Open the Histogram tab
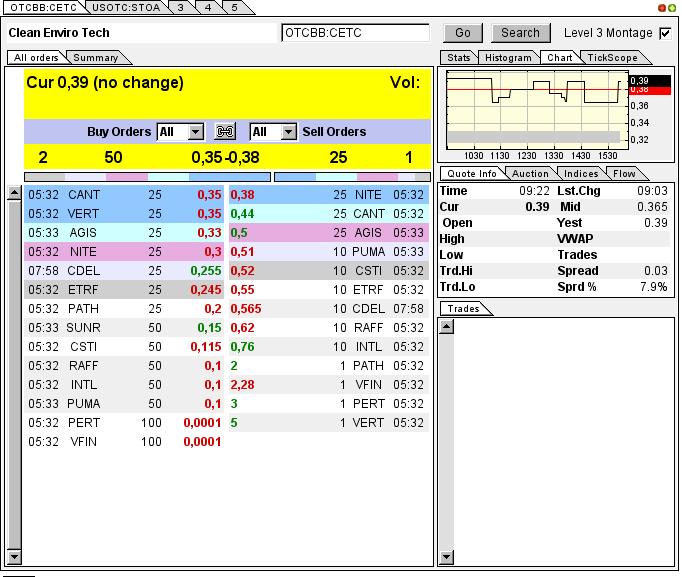Viewport: 682px width, 577px height. (x=508, y=57)
